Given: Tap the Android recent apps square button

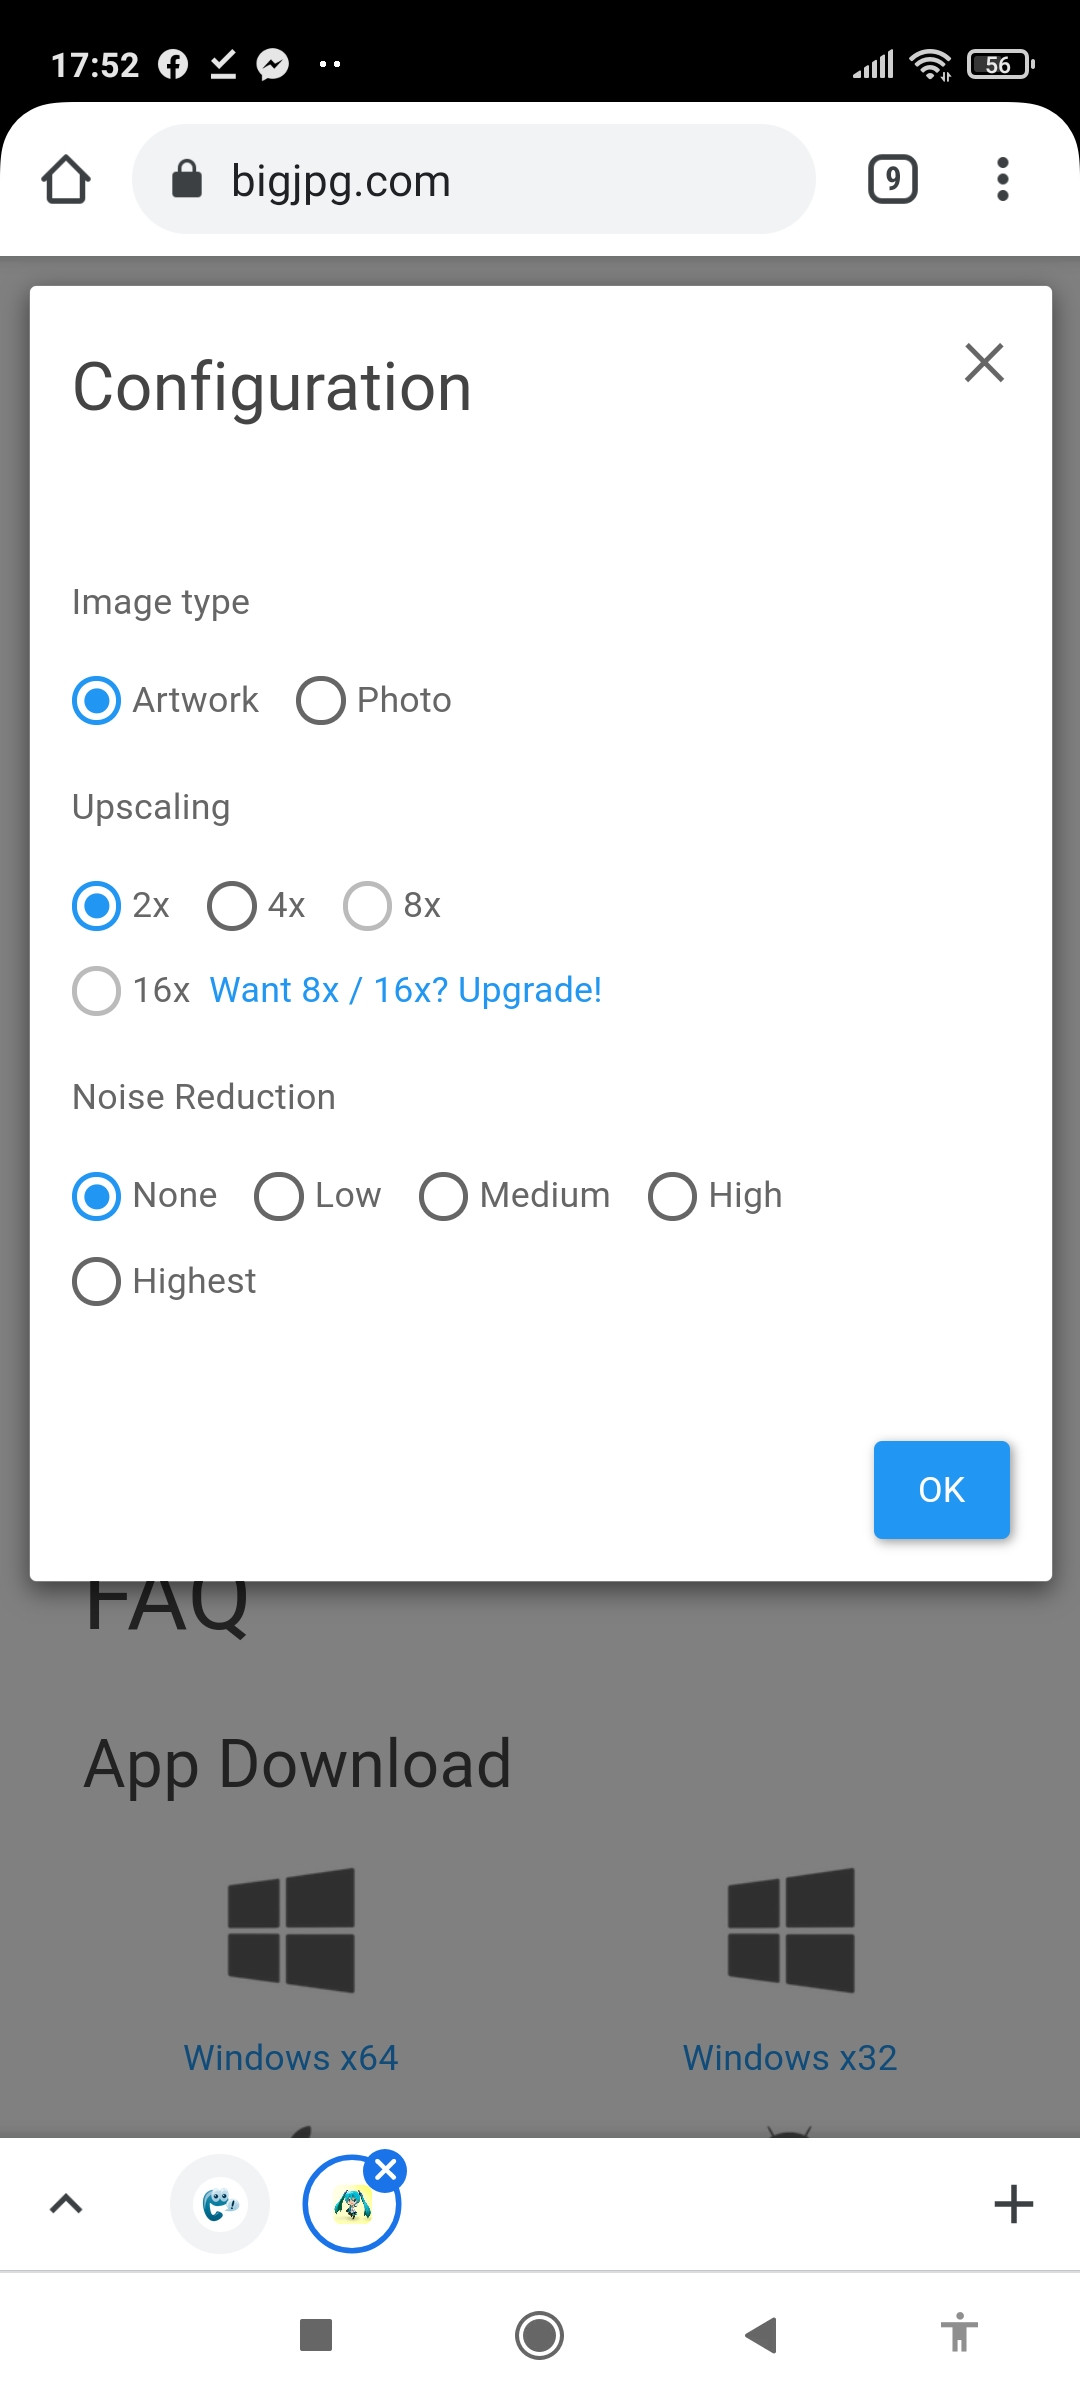Looking at the screenshot, I should (x=316, y=2336).
